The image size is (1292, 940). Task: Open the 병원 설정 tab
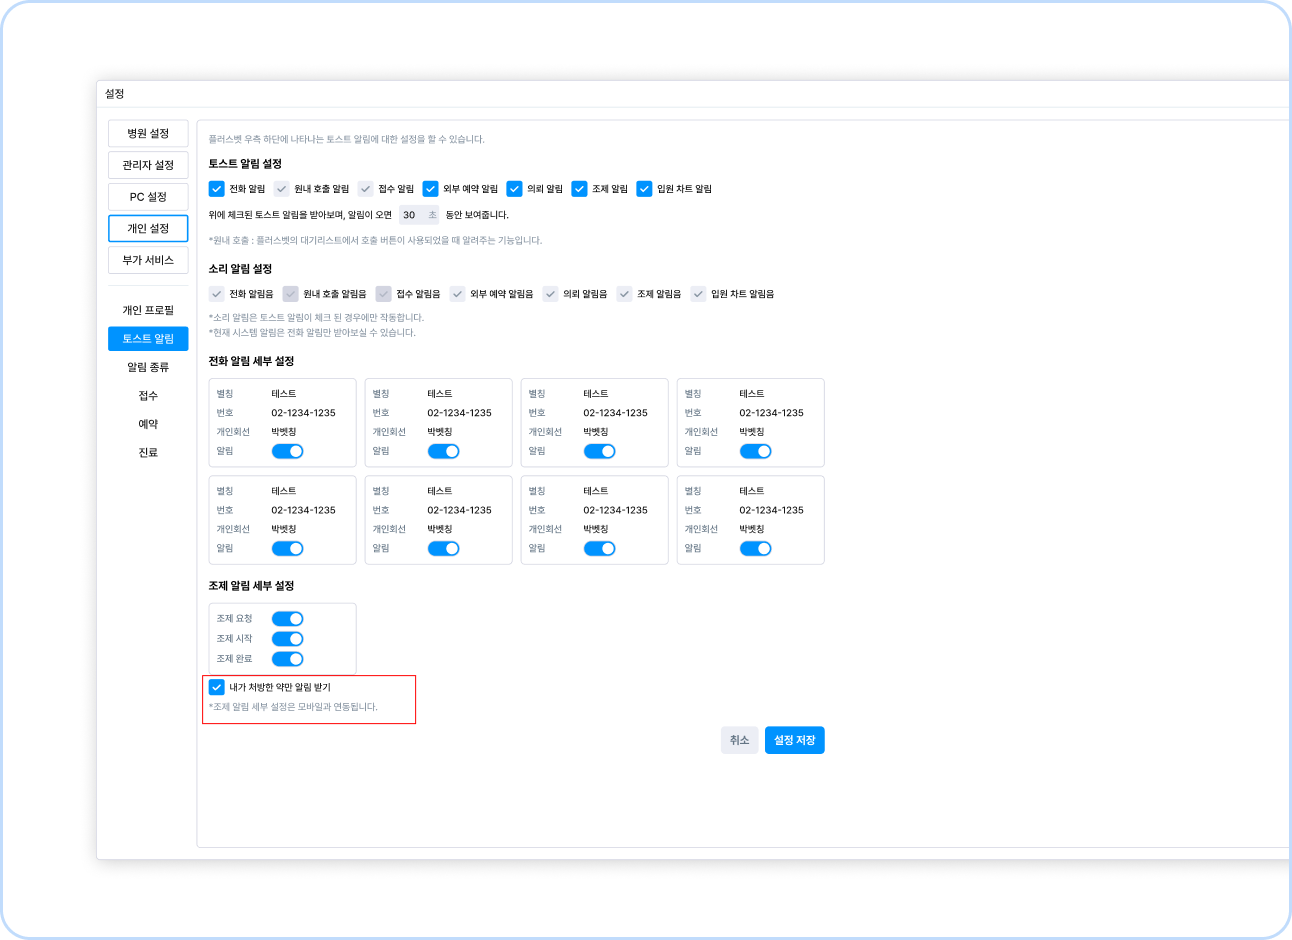[148, 133]
